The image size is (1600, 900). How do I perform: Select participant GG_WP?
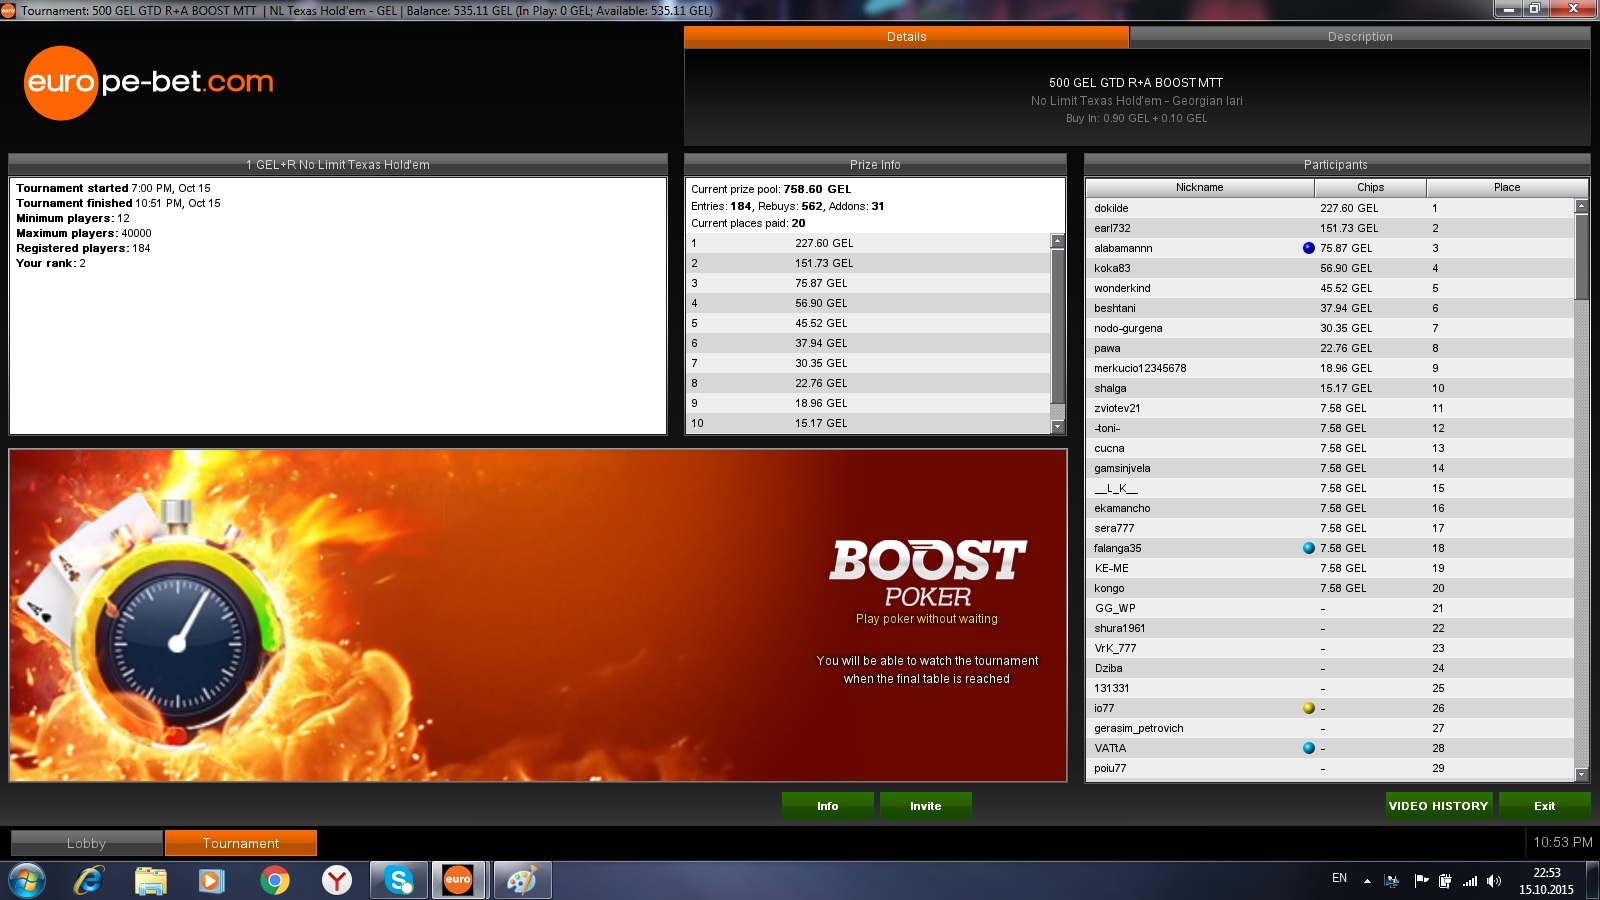click(x=1330, y=608)
